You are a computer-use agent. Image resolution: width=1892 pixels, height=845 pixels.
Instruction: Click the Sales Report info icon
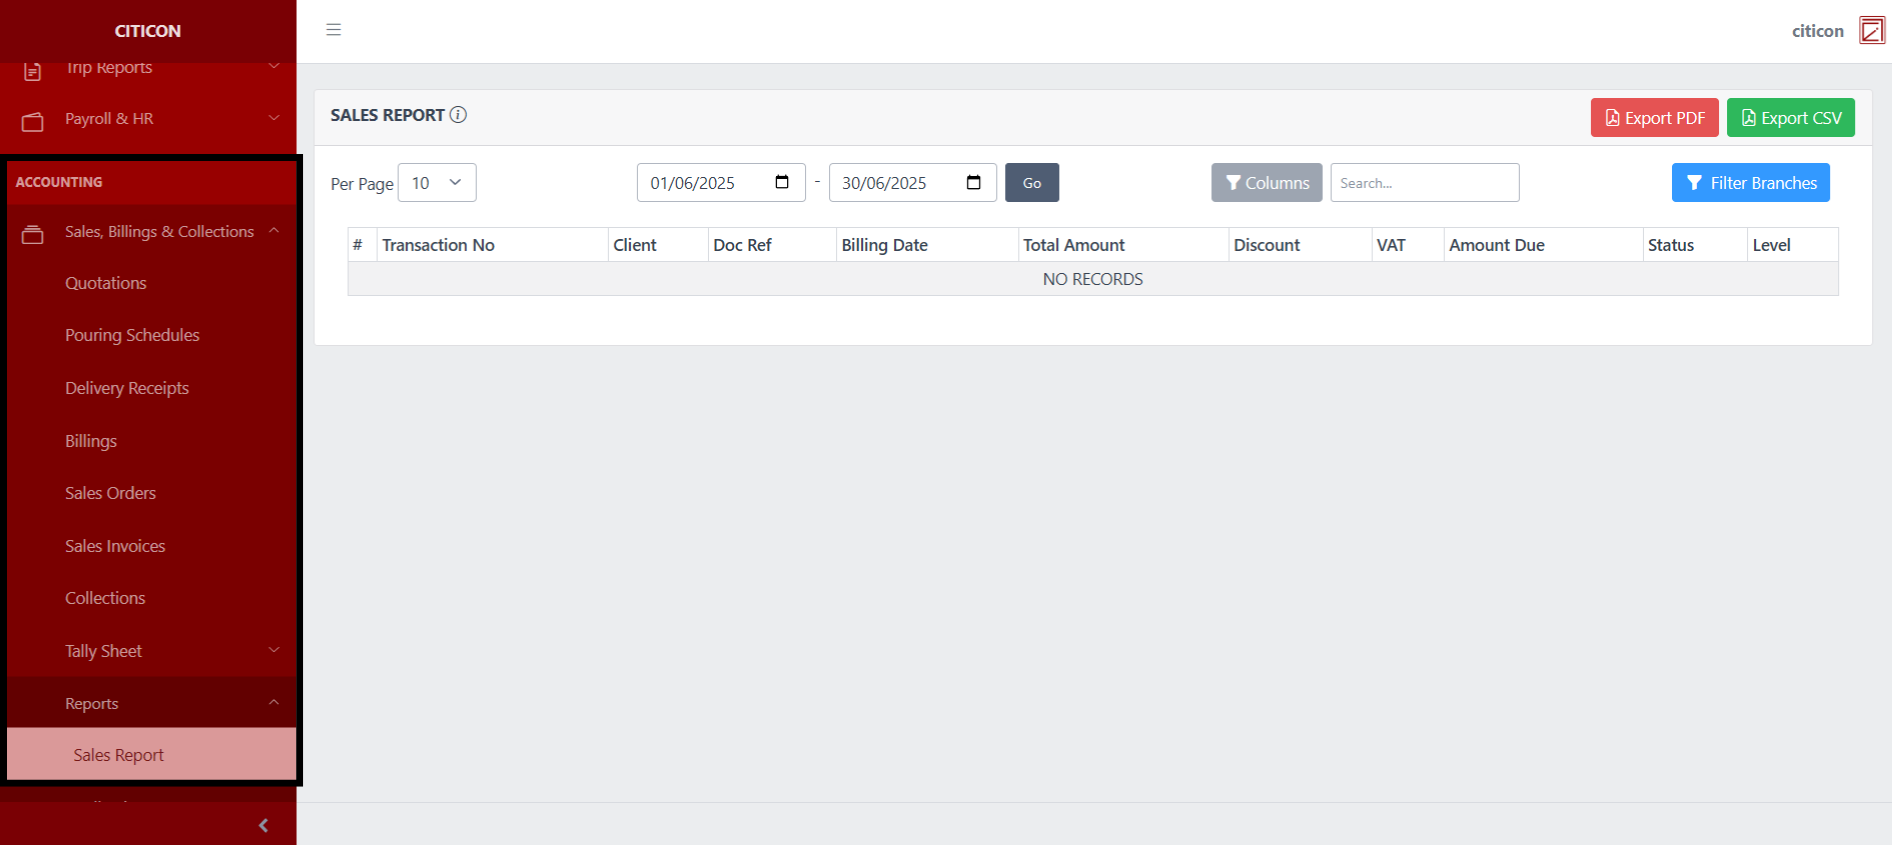(458, 115)
